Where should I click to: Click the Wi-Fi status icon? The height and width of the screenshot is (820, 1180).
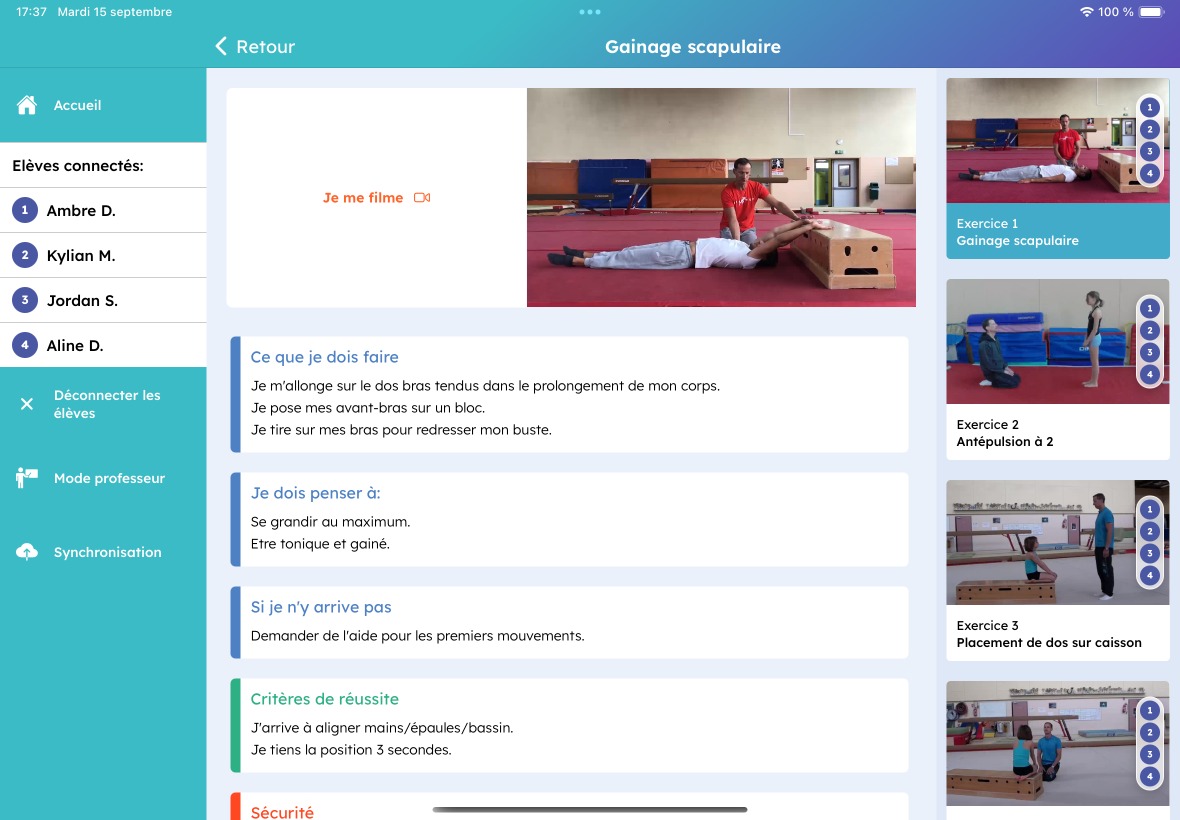1086,12
